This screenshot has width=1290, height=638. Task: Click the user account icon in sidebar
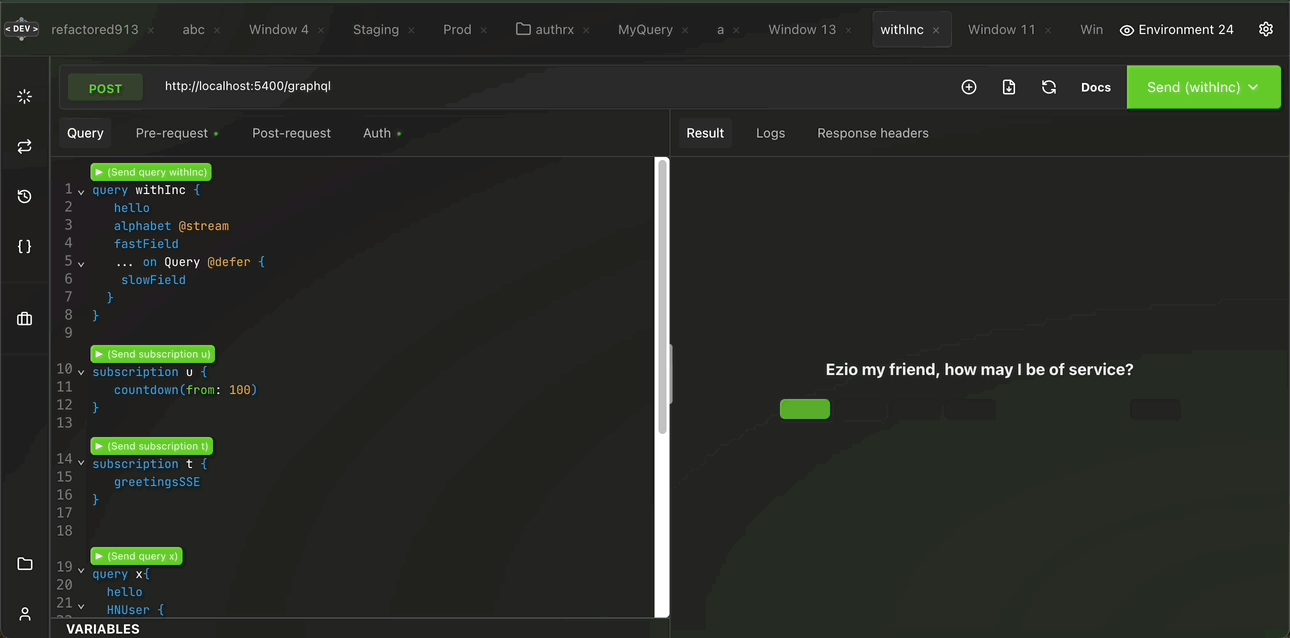[25, 613]
